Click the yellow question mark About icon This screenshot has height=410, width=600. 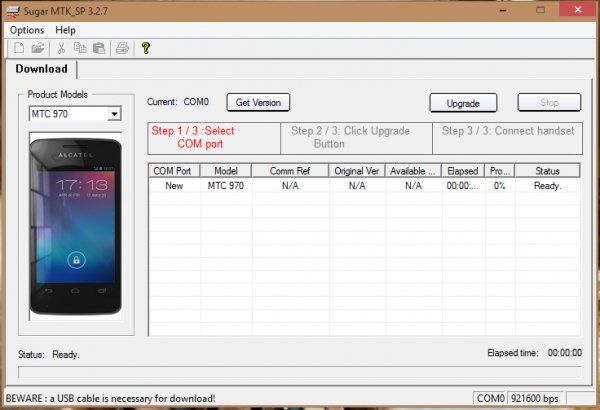(x=145, y=48)
